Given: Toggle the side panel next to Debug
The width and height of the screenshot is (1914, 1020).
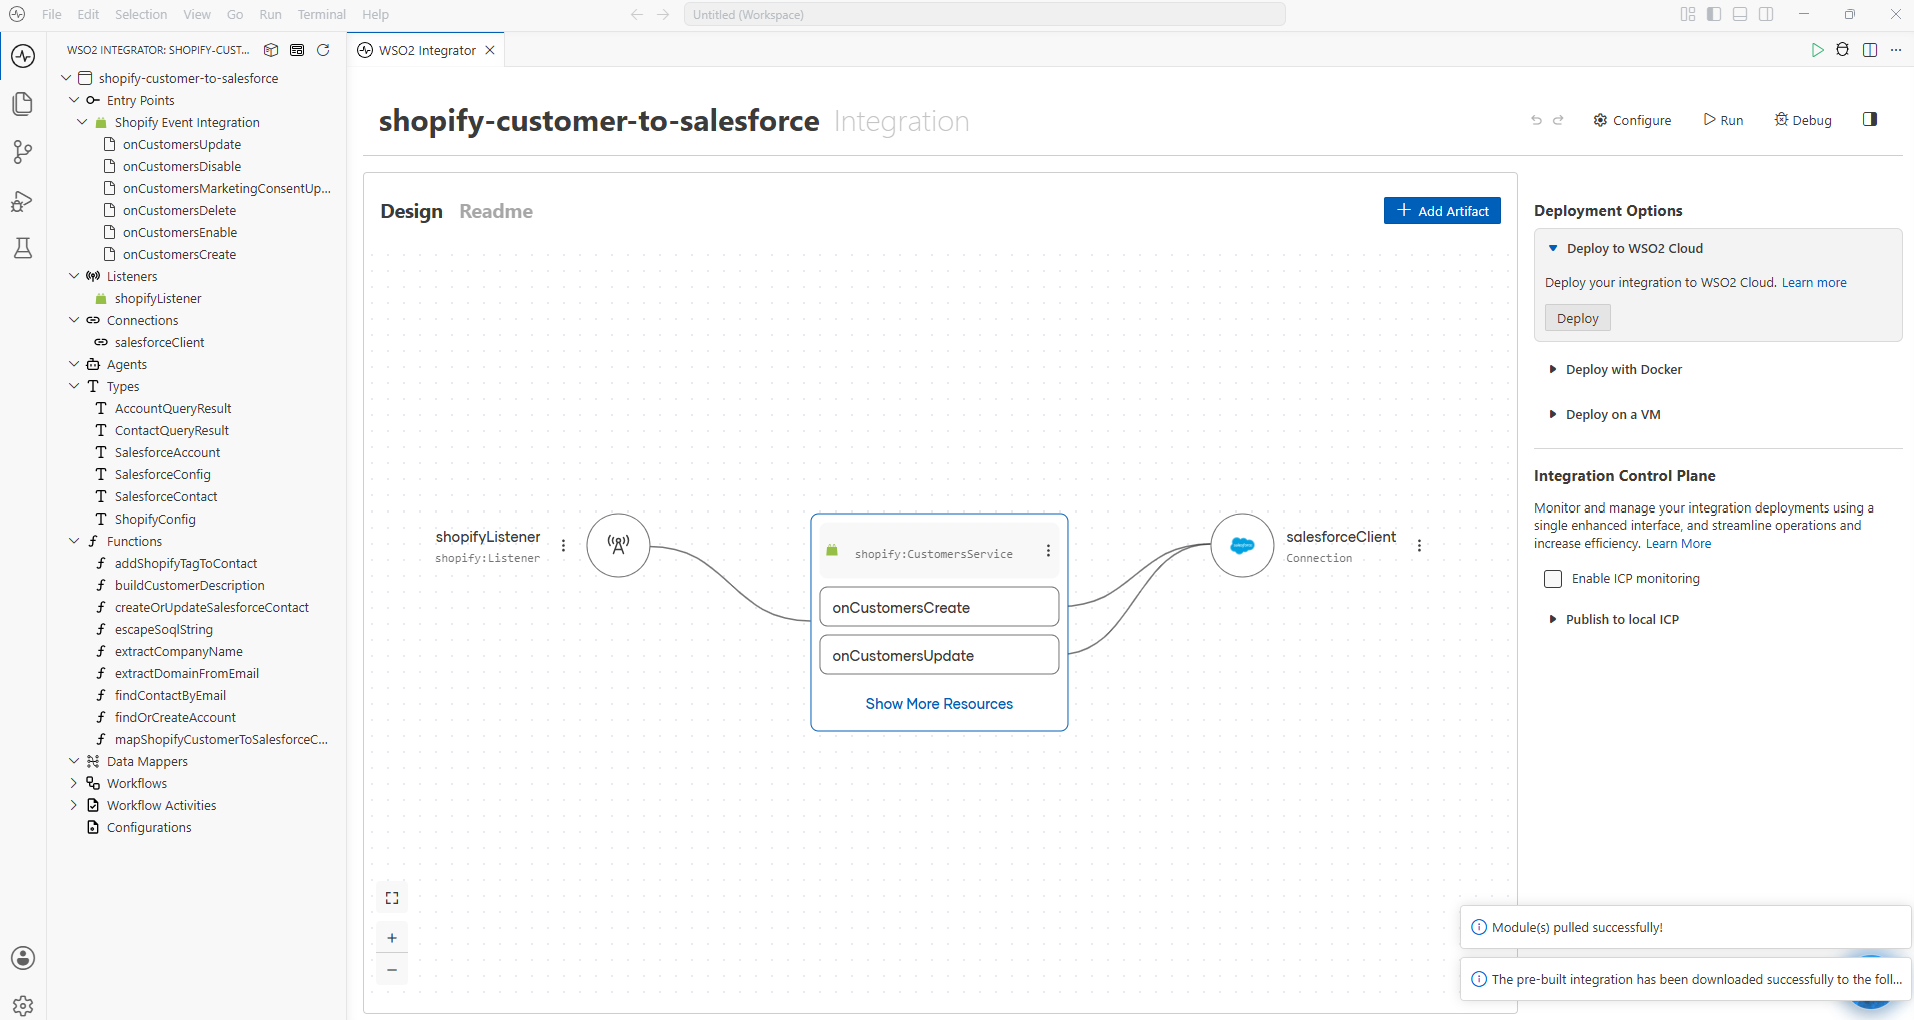Looking at the screenshot, I should tap(1870, 119).
